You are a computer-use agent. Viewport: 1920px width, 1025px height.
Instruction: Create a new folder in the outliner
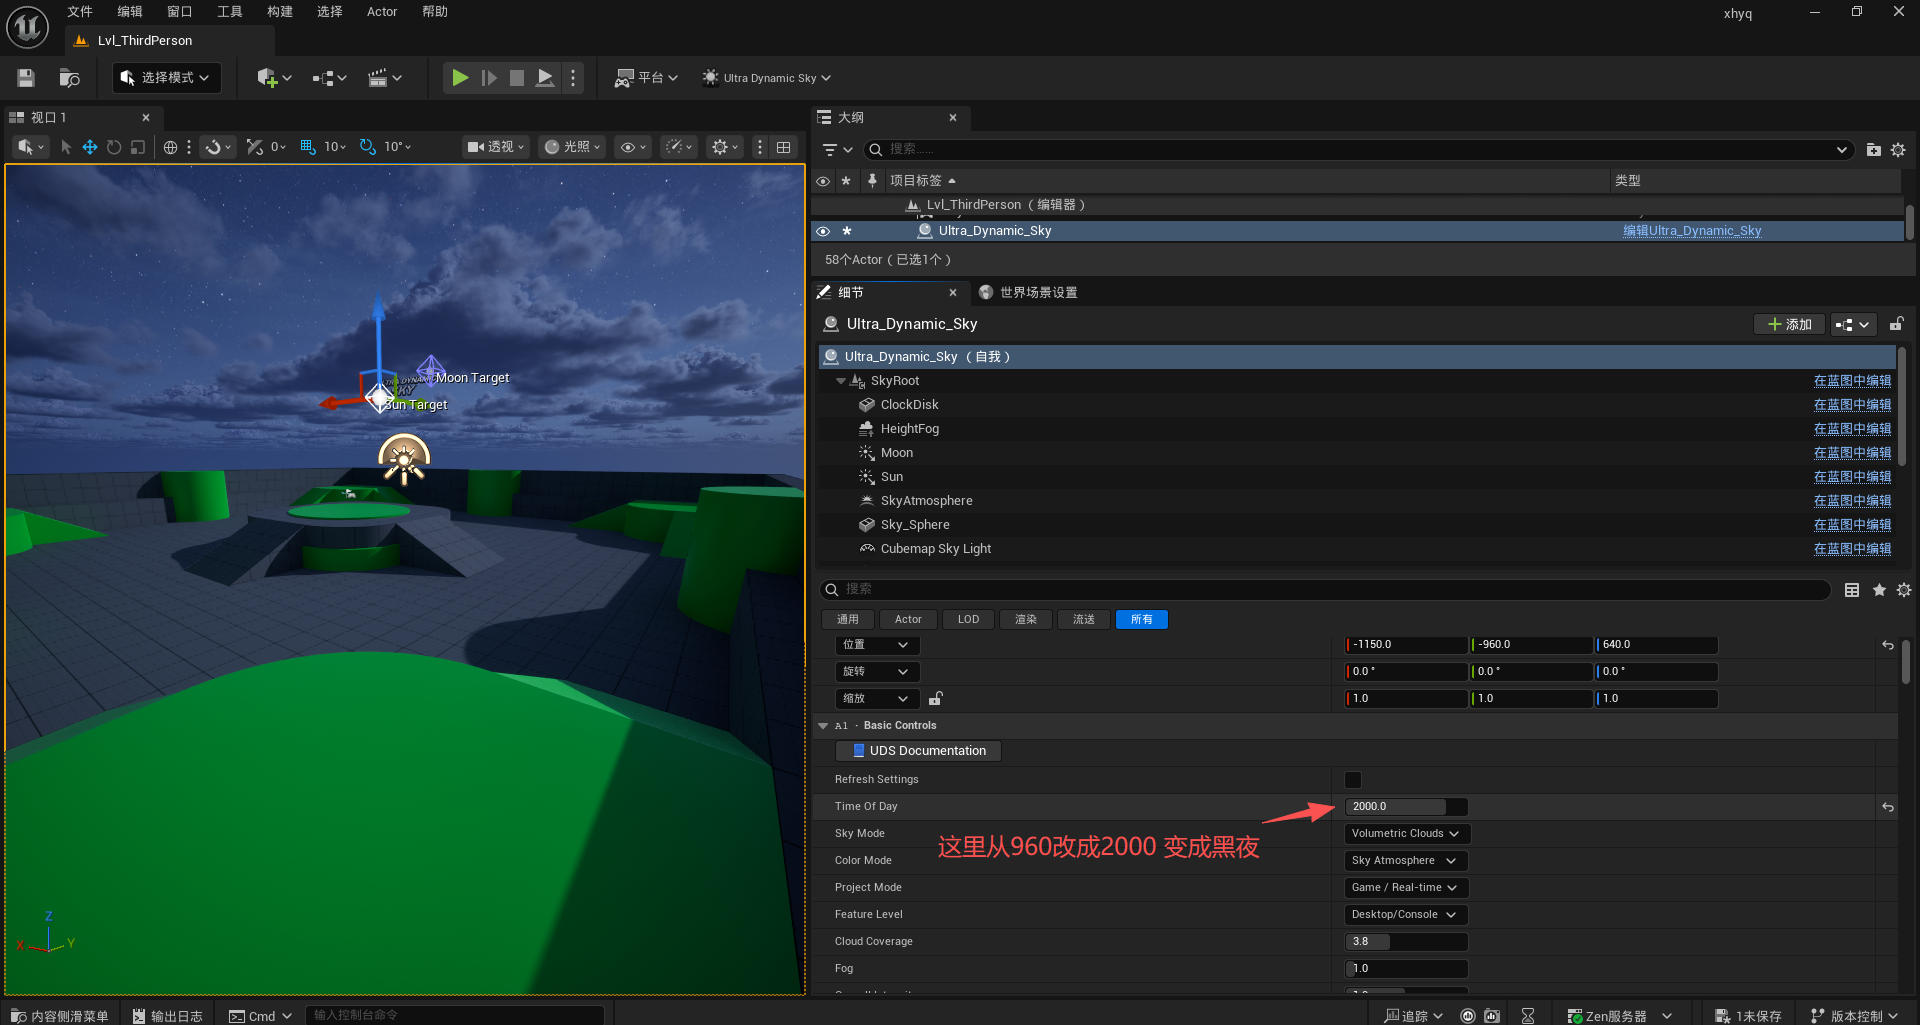[1874, 150]
